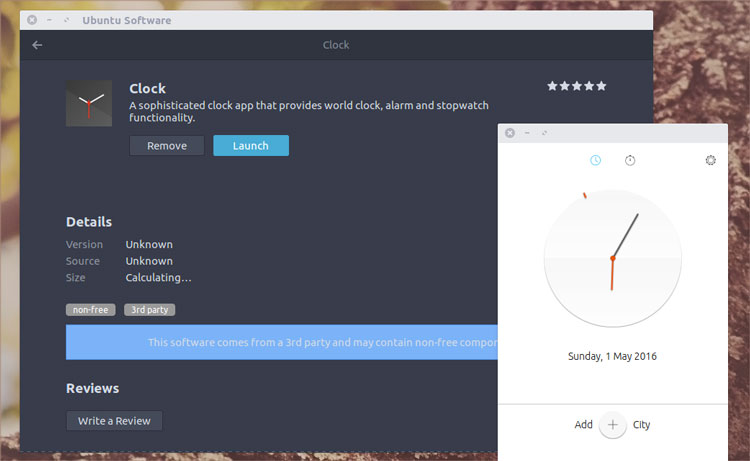This screenshot has height=461, width=750.
Task: Click the Details heading
Action: tap(89, 222)
